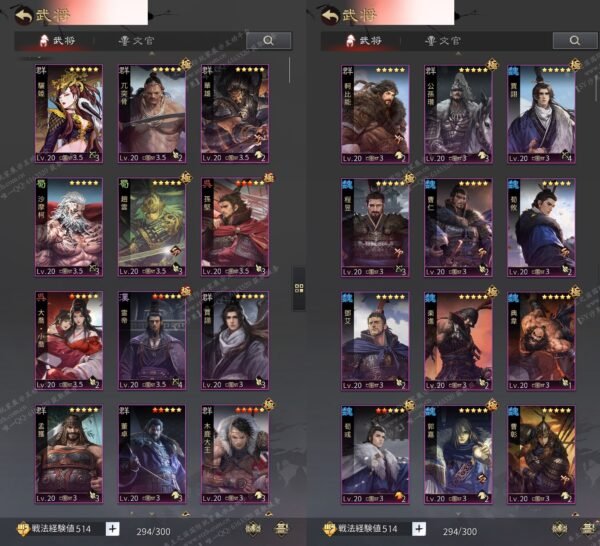
Task: Click the left panel's vertical scrollbar
Action: click(291, 70)
